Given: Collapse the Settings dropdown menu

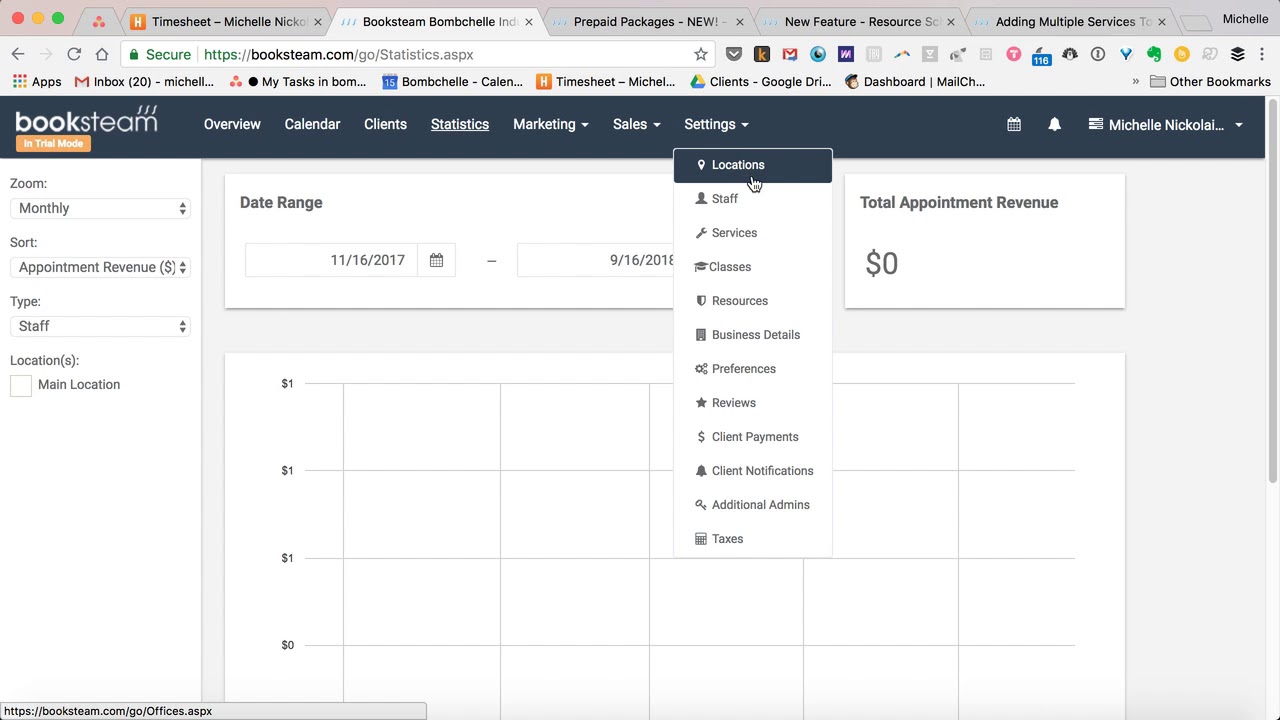Looking at the screenshot, I should [x=716, y=124].
